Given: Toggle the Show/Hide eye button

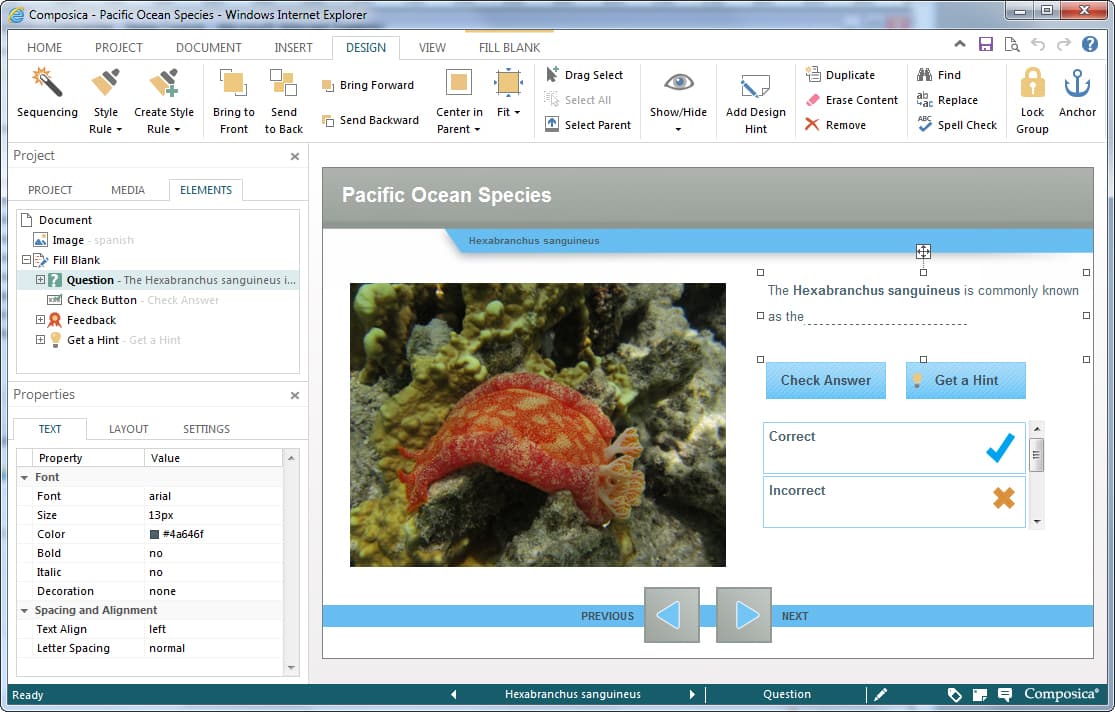Looking at the screenshot, I should (x=678, y=84).
